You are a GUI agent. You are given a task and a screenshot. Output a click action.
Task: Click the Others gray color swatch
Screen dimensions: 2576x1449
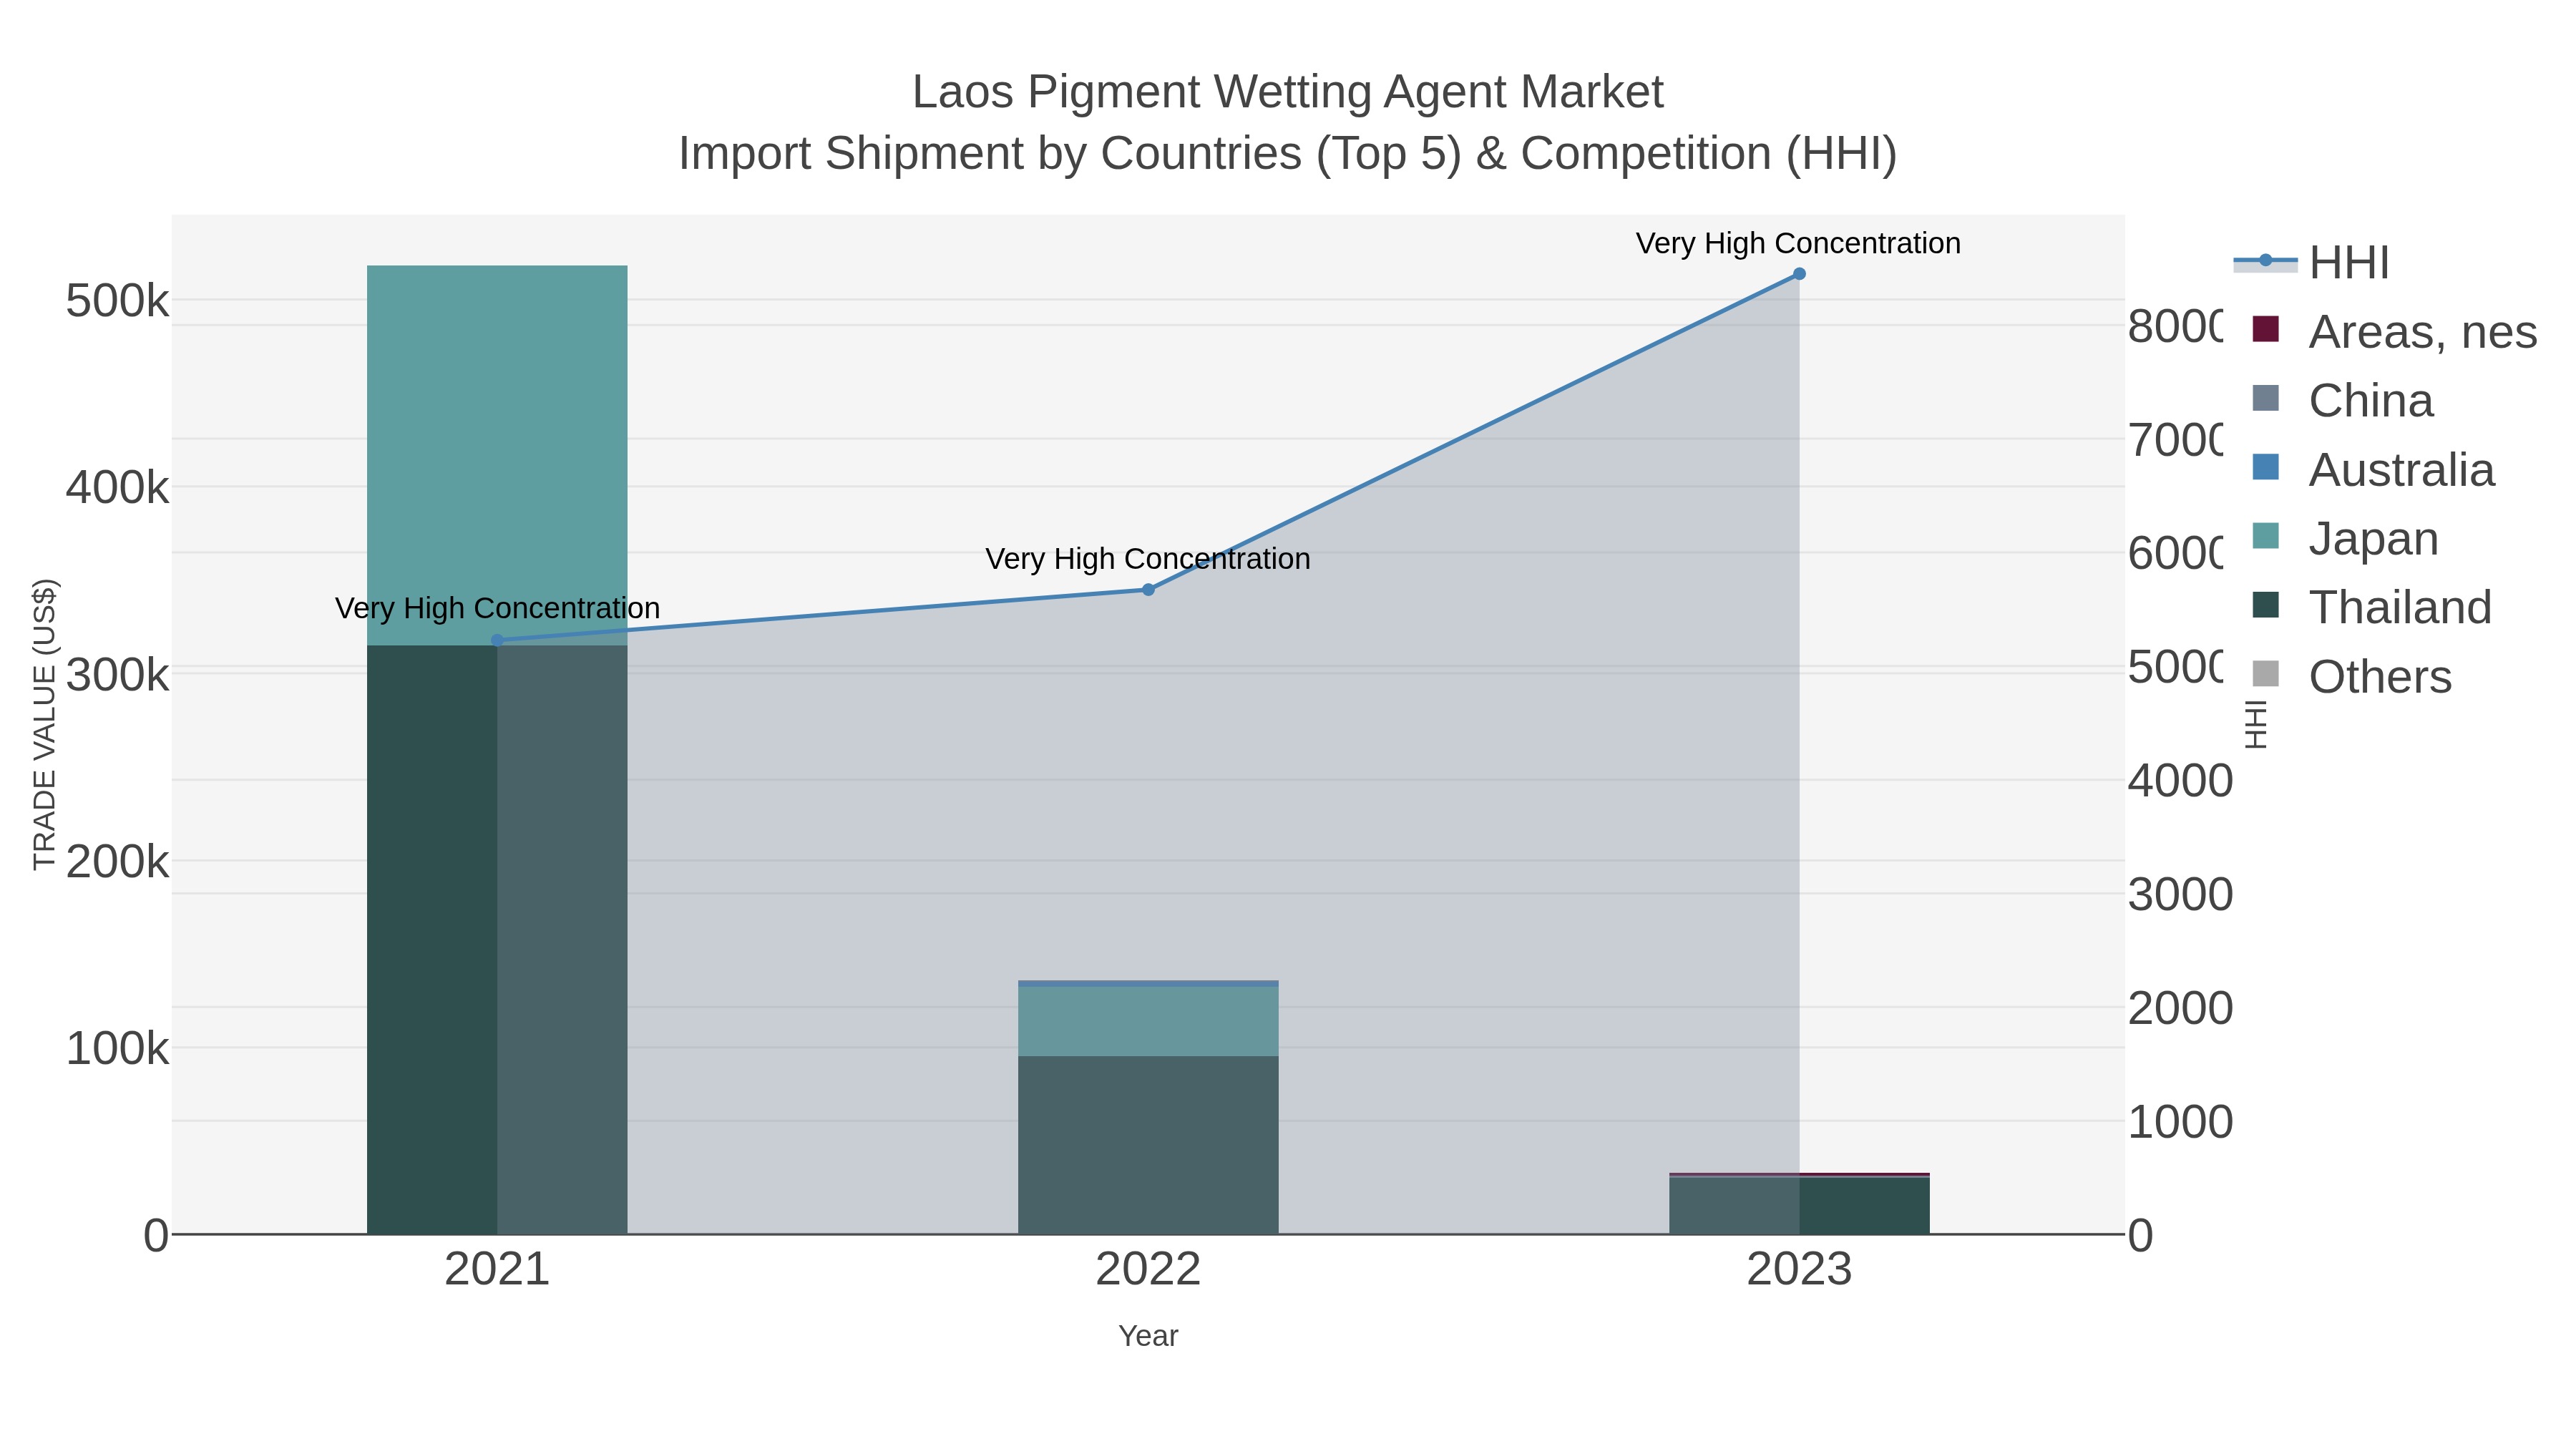tap(2266, 674)
